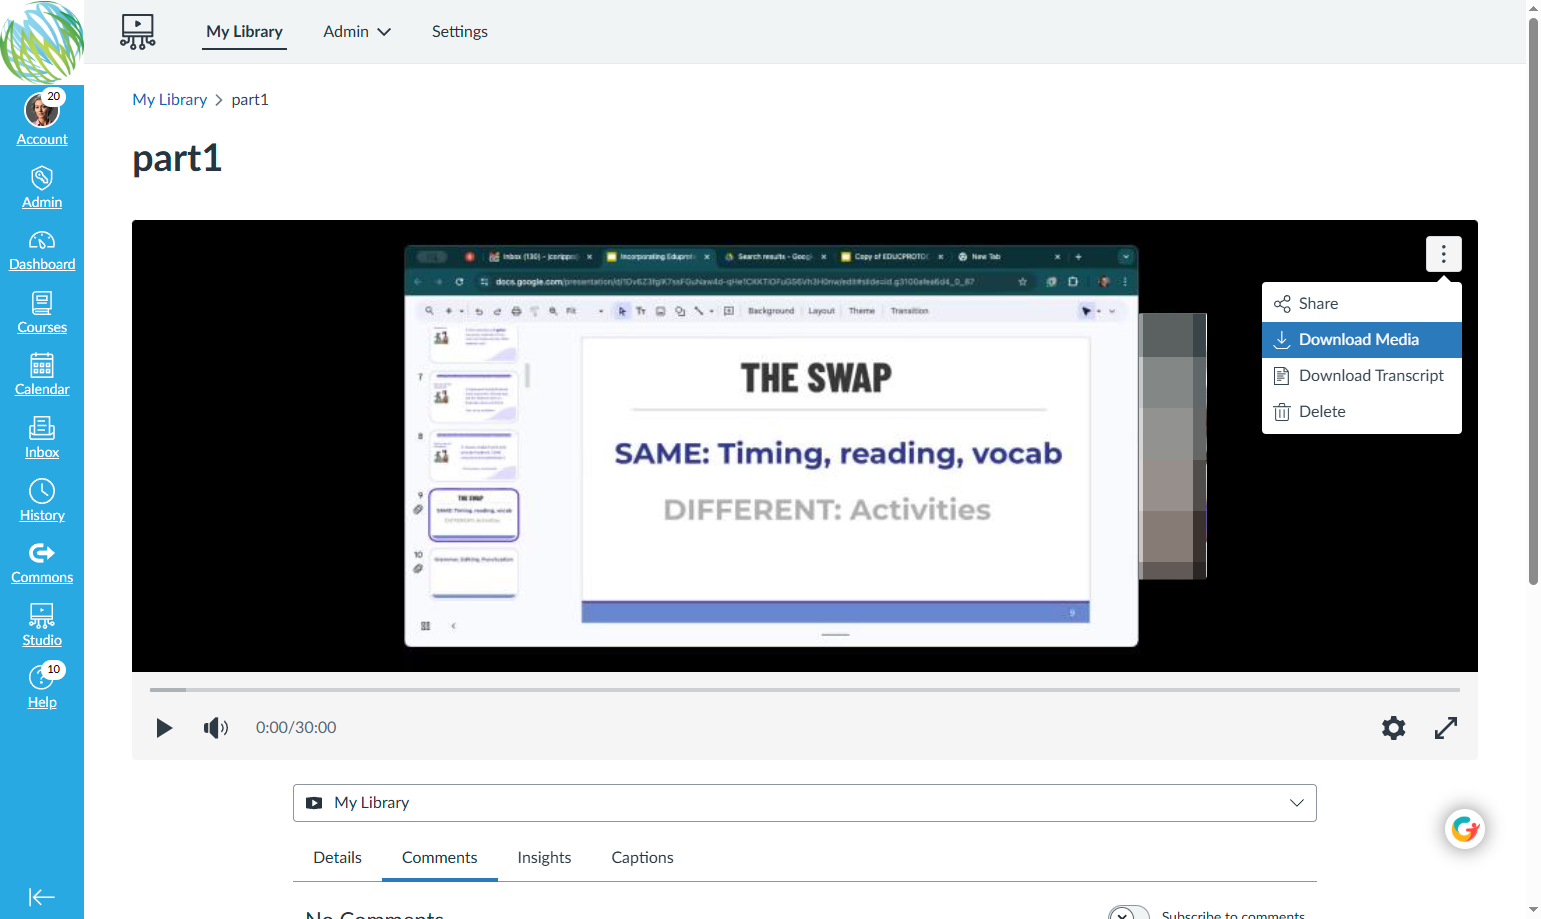
Task: Open Studio in the sidebar
Action: [x=42, y=626]
